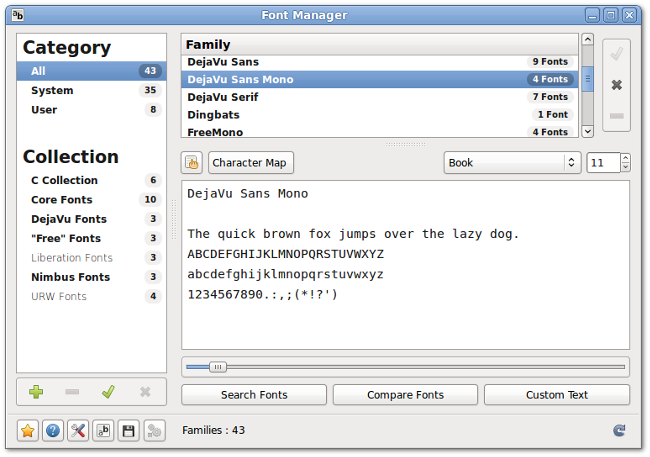Click the hand icon left of Character Map

(192, 163)
